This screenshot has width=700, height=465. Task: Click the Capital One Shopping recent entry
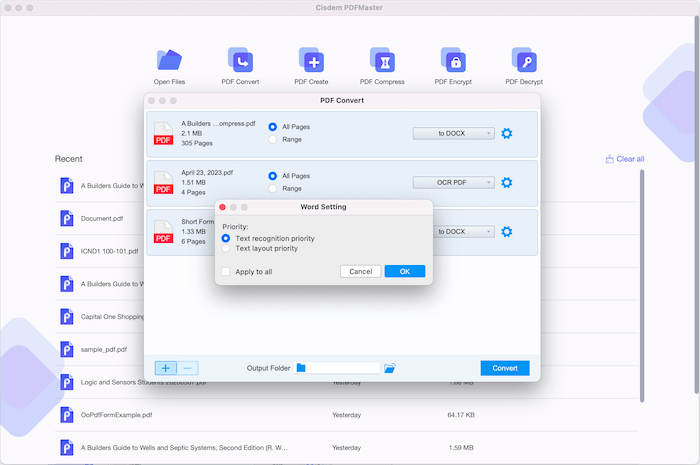point(112,317)
